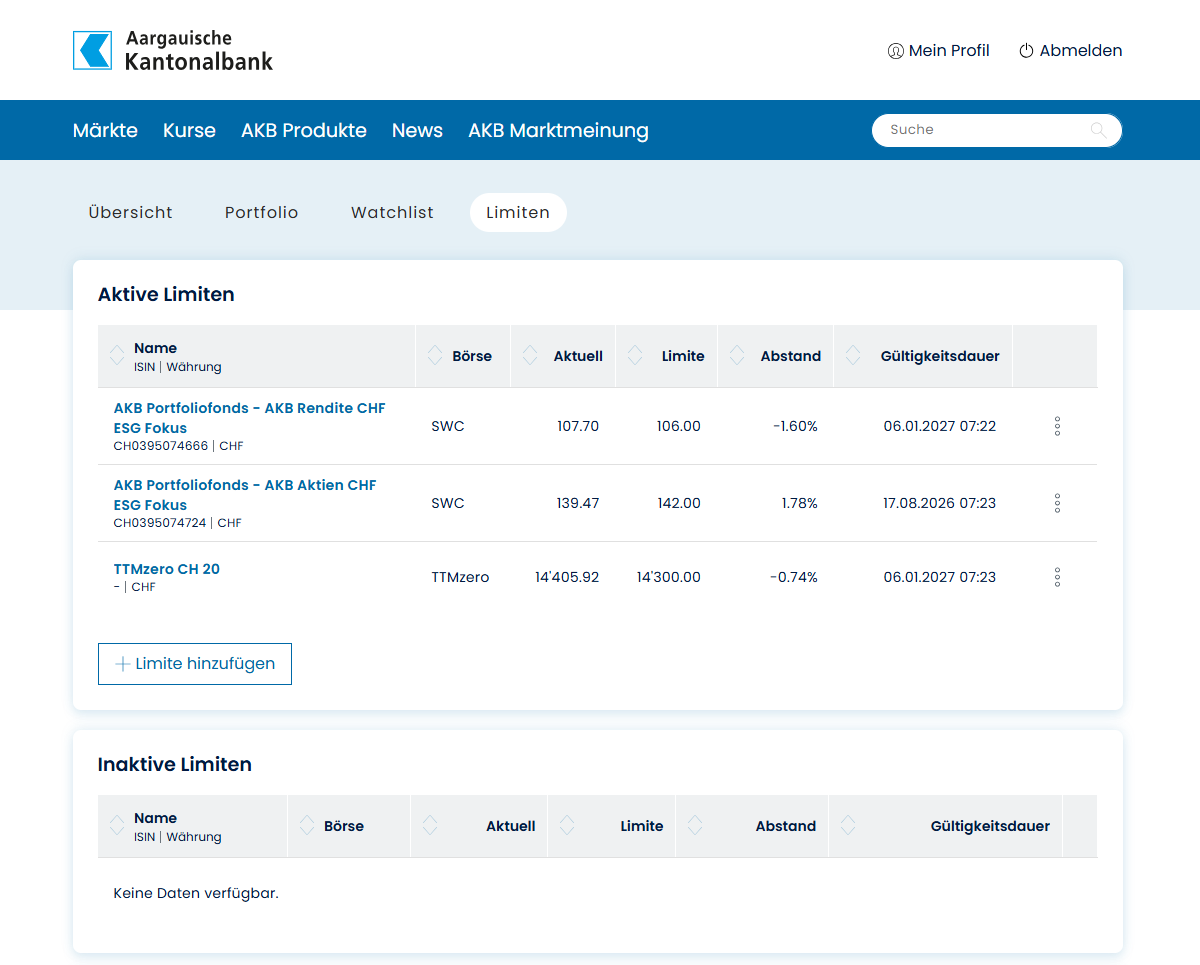The image size is (1200, 965).
Task: Click current value 14'405.92
Action: tap(567, 577)
